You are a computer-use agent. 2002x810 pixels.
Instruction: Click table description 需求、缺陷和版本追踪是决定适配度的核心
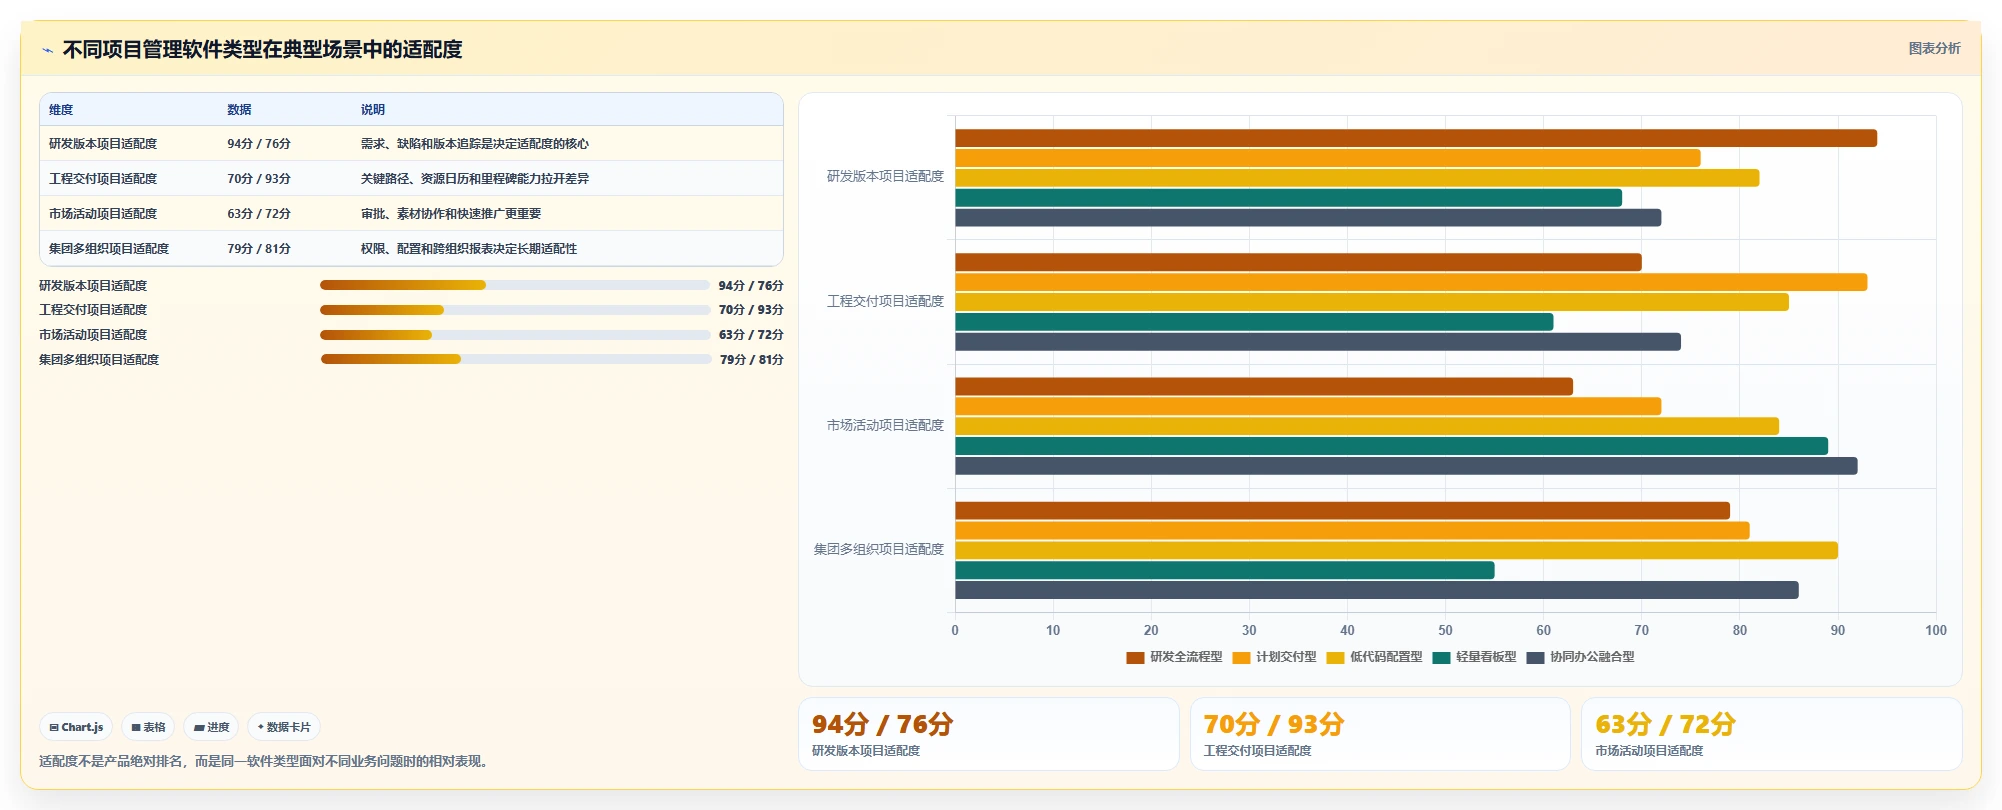[x=475, y=144]
